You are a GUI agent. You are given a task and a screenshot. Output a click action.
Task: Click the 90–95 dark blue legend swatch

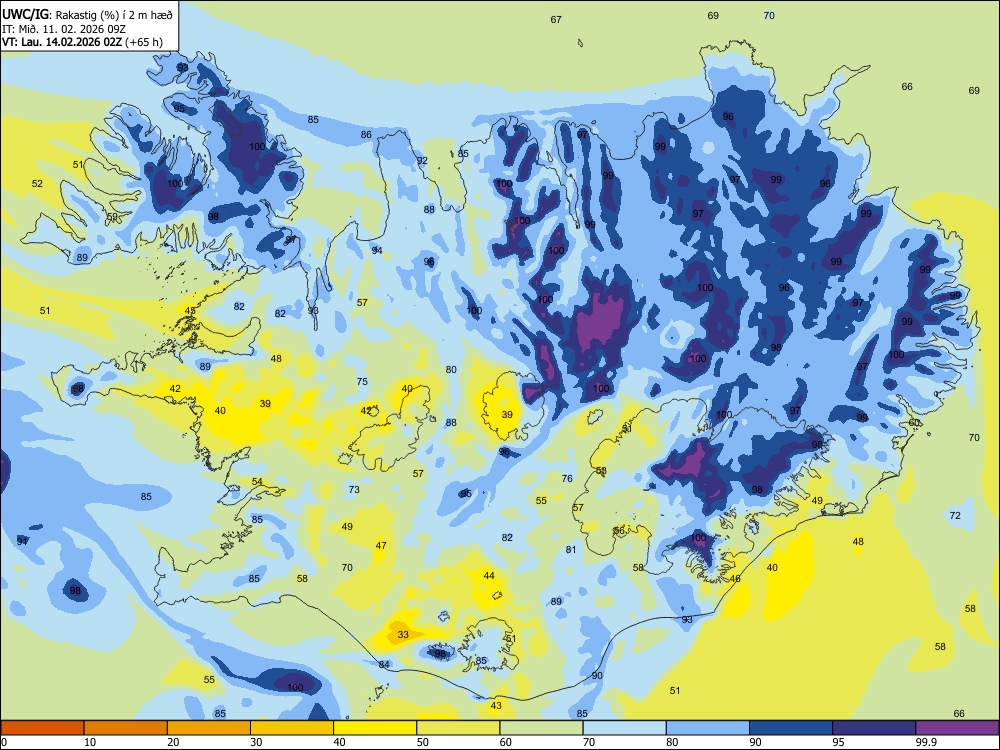coord(791,728)
